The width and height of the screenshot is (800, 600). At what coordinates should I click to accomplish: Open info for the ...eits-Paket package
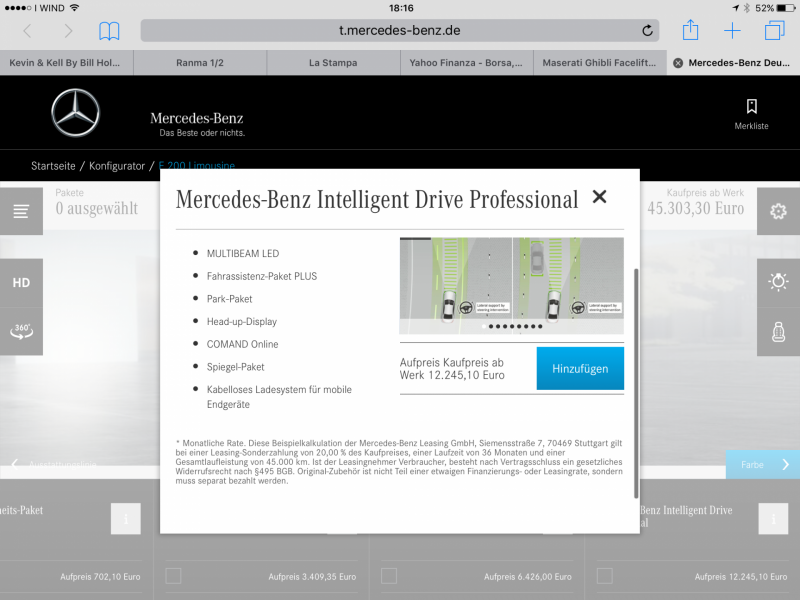(126, 519)
